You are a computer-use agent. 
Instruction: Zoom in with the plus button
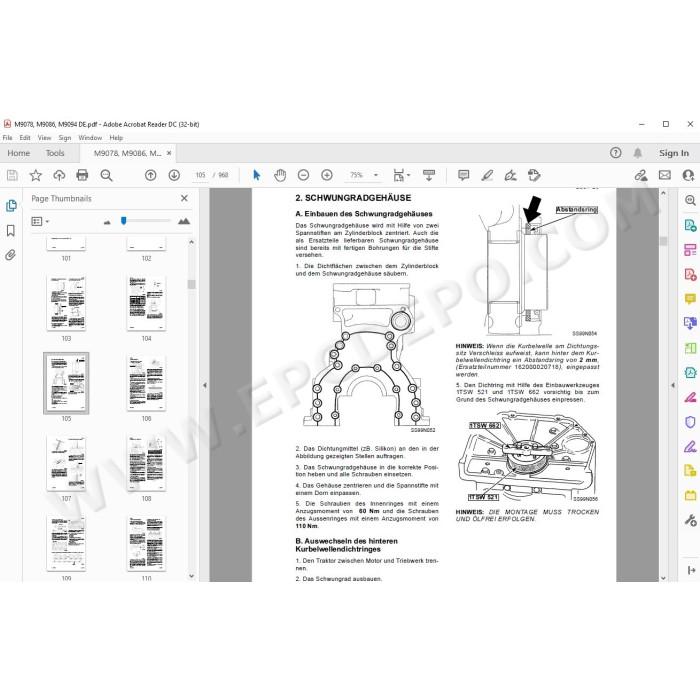click(x=327, y=175)
